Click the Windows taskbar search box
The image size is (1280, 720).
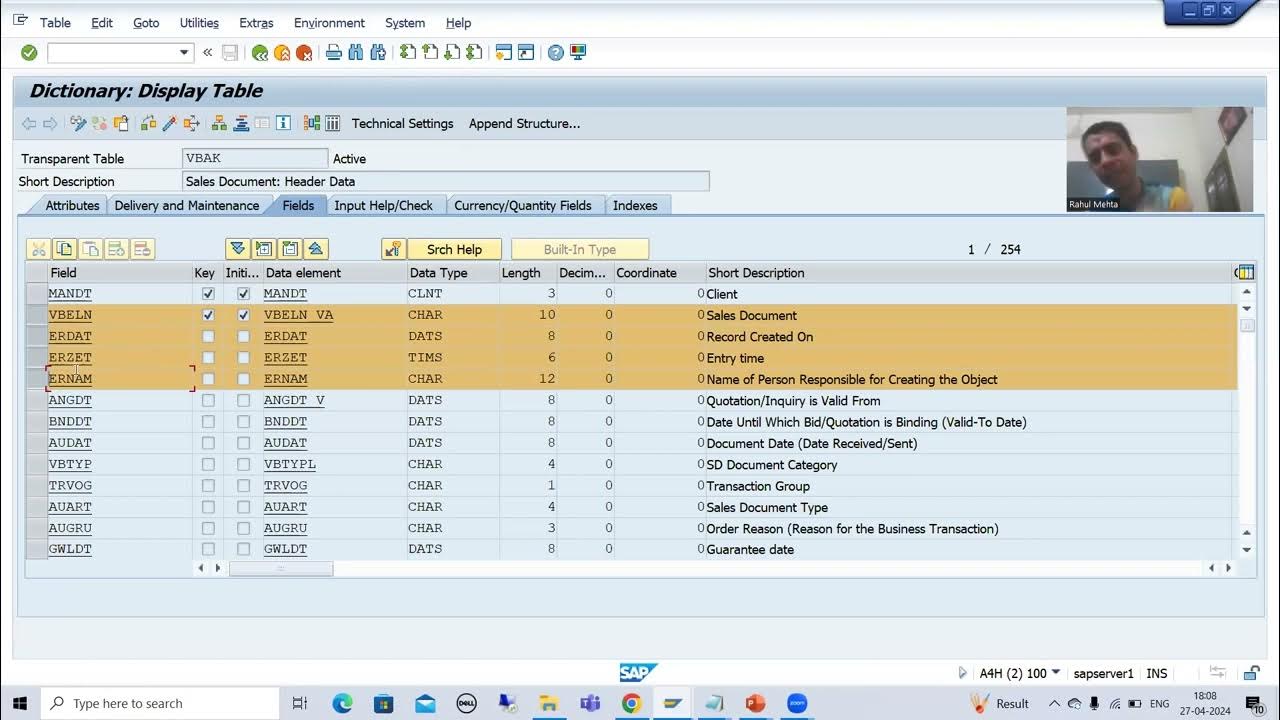click(x=160, y=703)
